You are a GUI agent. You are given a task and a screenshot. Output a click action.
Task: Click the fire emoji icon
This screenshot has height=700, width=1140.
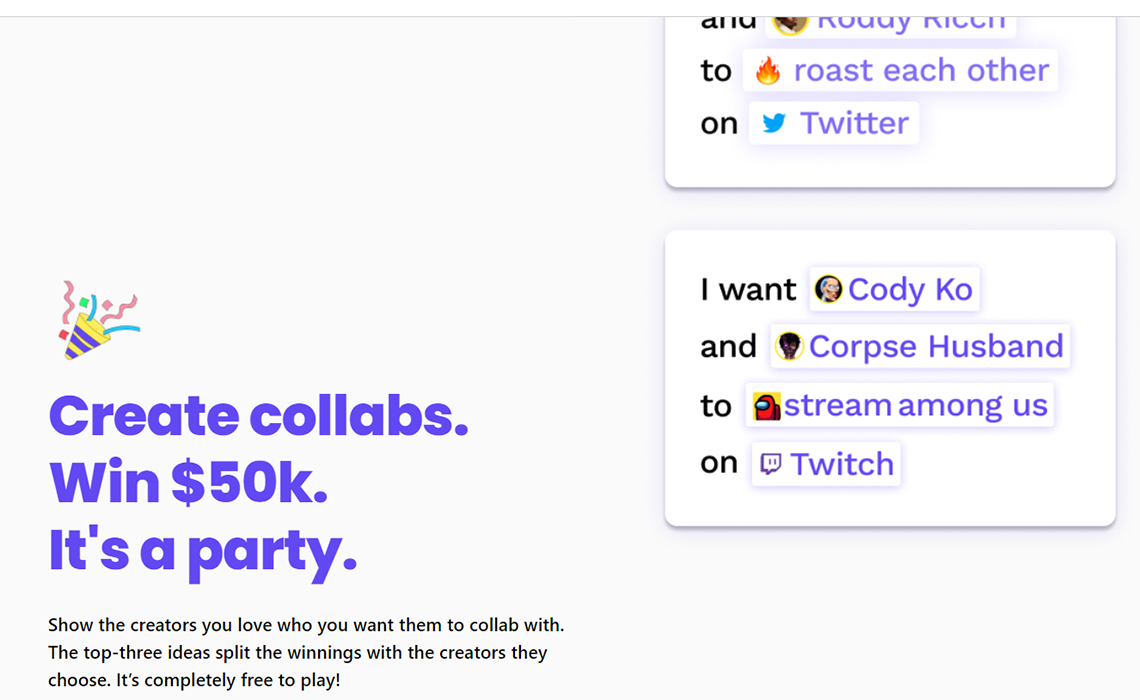click(768, 70)
